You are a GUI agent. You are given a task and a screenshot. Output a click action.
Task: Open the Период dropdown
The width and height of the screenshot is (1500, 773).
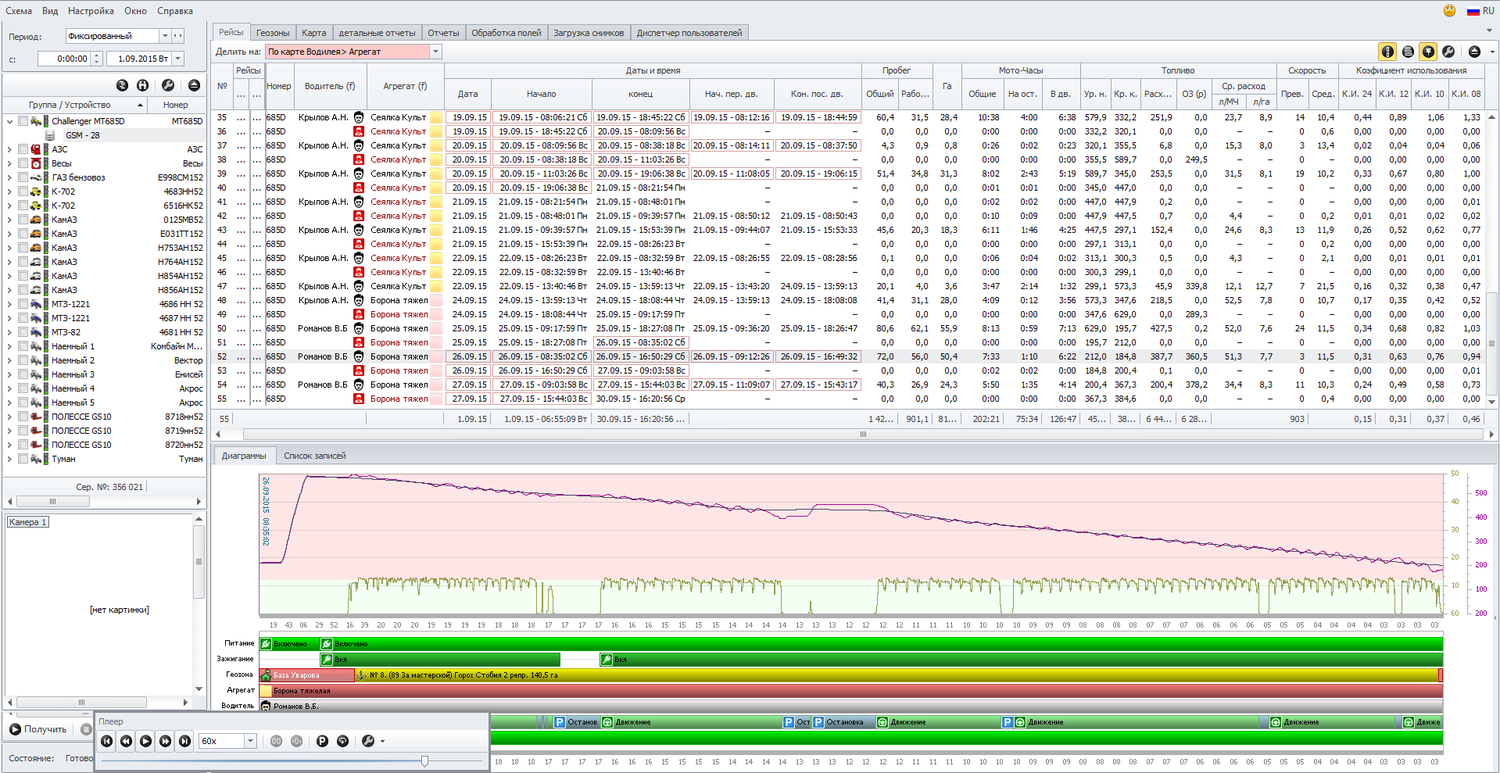tap(165, 36)
